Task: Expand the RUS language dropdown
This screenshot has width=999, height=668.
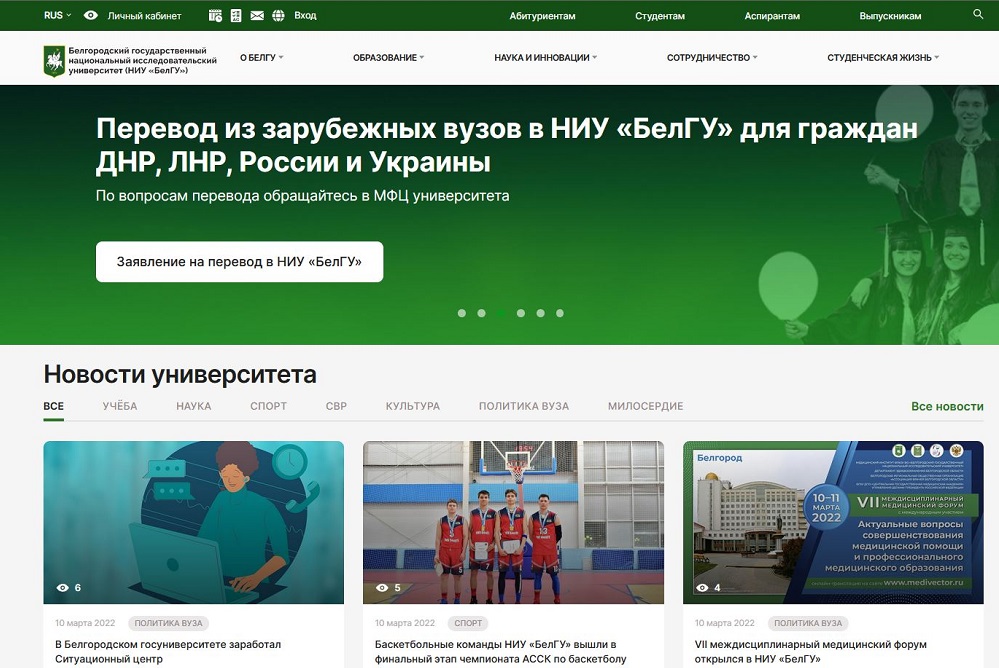Action: [58, 16]
